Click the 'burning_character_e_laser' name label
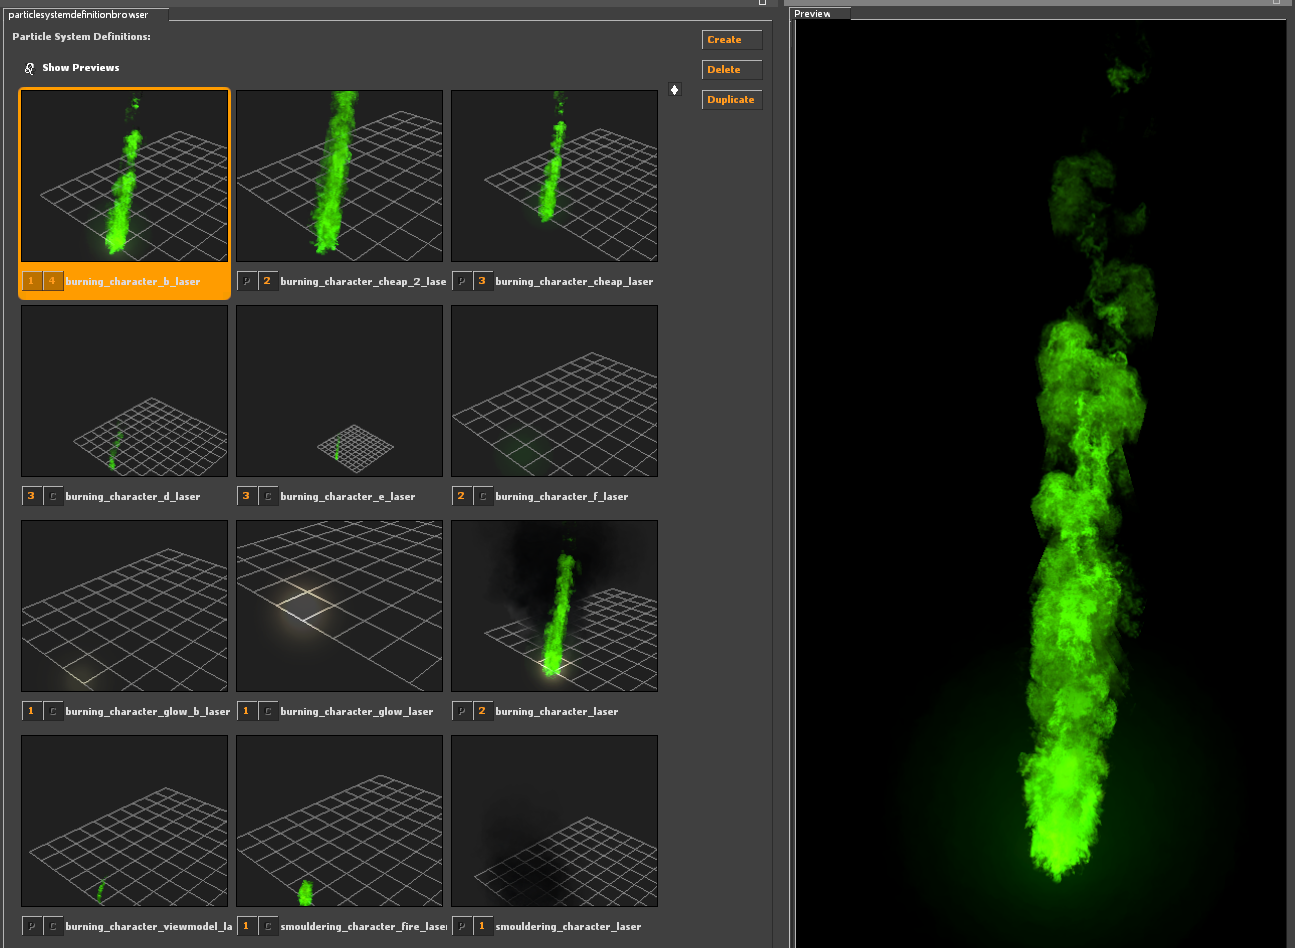 [x=347, y=497]
